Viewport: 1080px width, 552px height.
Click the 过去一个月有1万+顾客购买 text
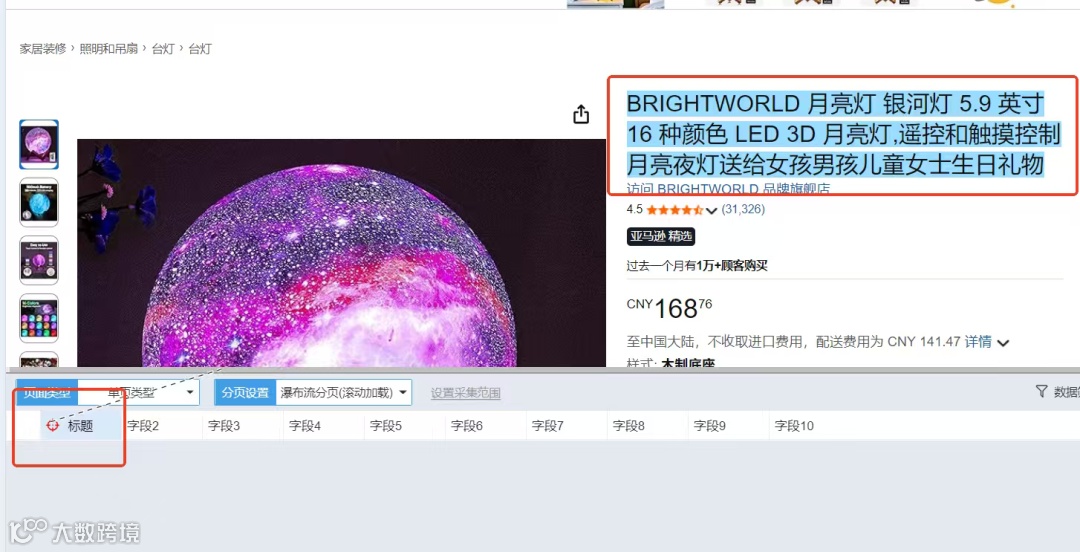click(696, 266)
